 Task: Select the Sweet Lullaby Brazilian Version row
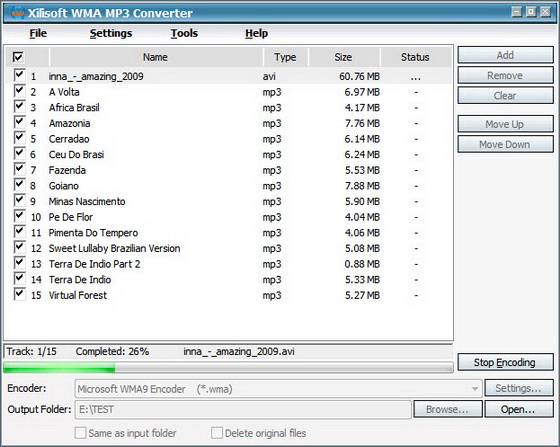229,248
